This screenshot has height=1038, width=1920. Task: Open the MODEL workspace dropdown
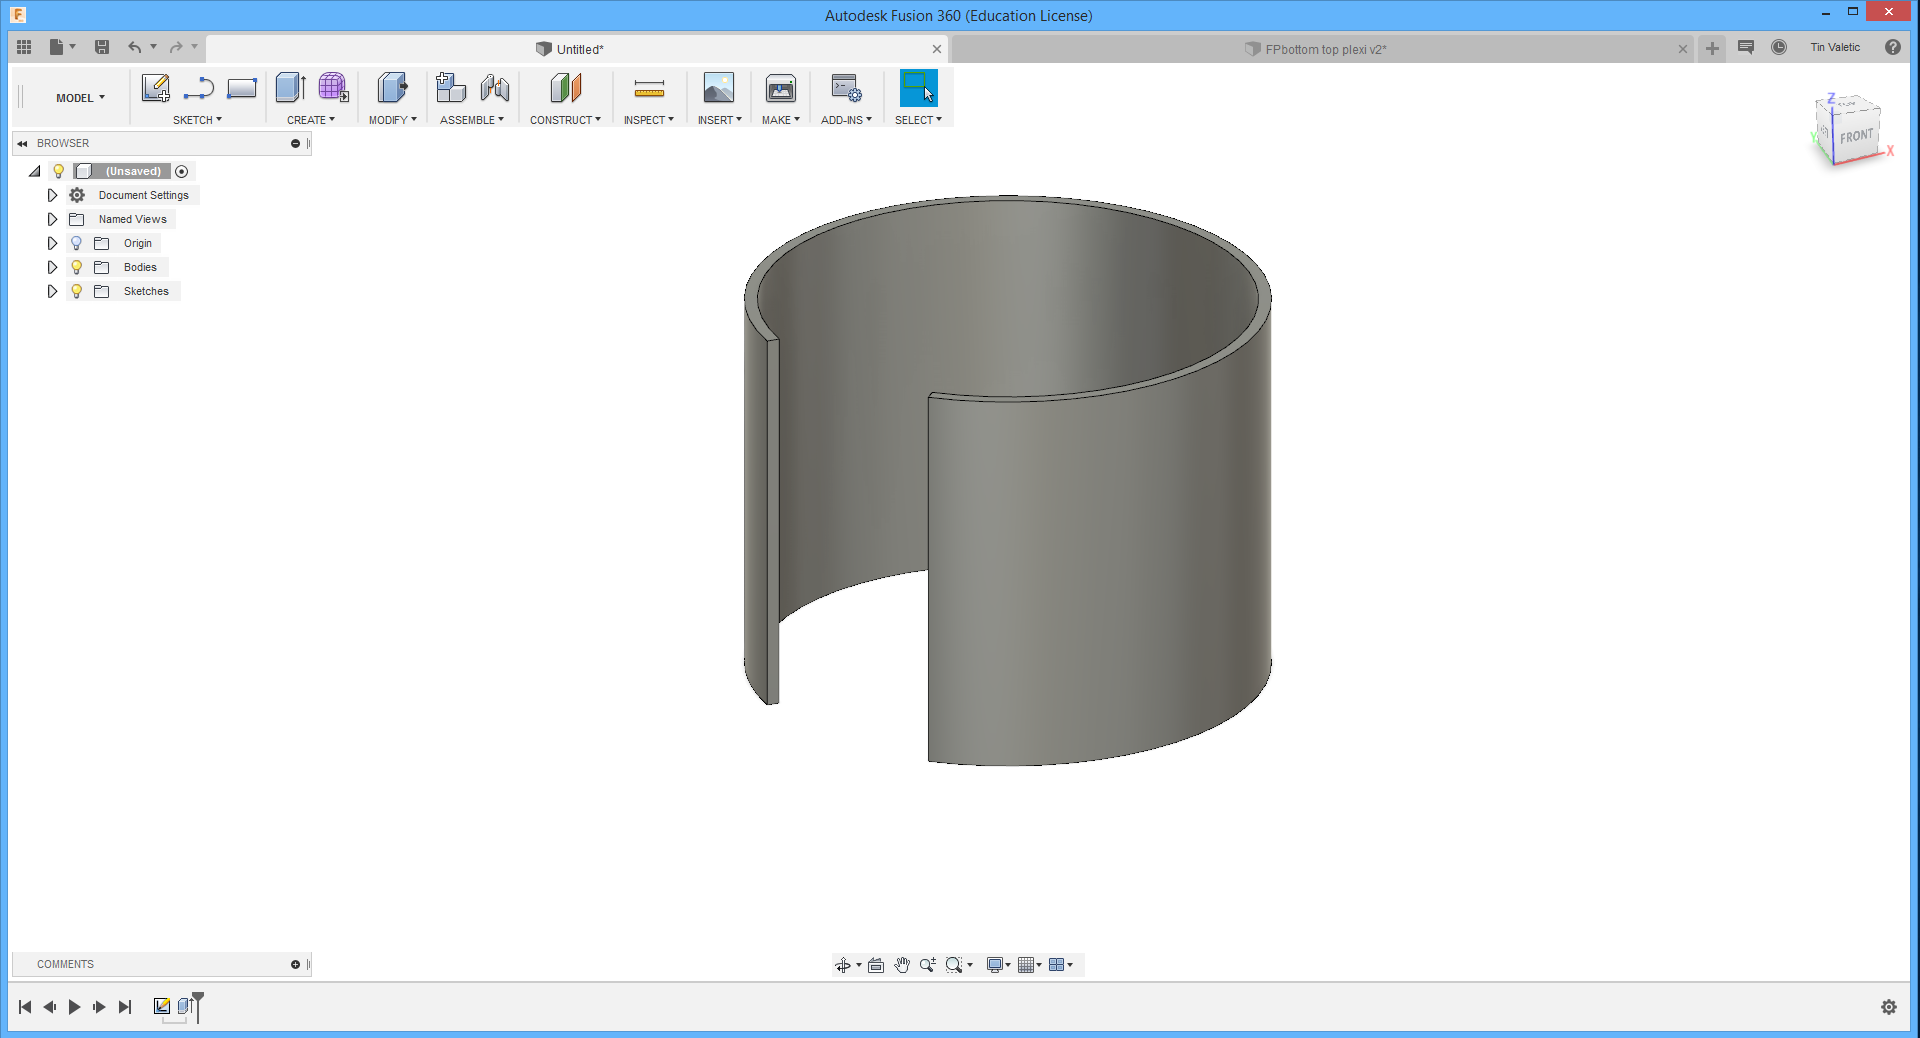pos(80,98)
